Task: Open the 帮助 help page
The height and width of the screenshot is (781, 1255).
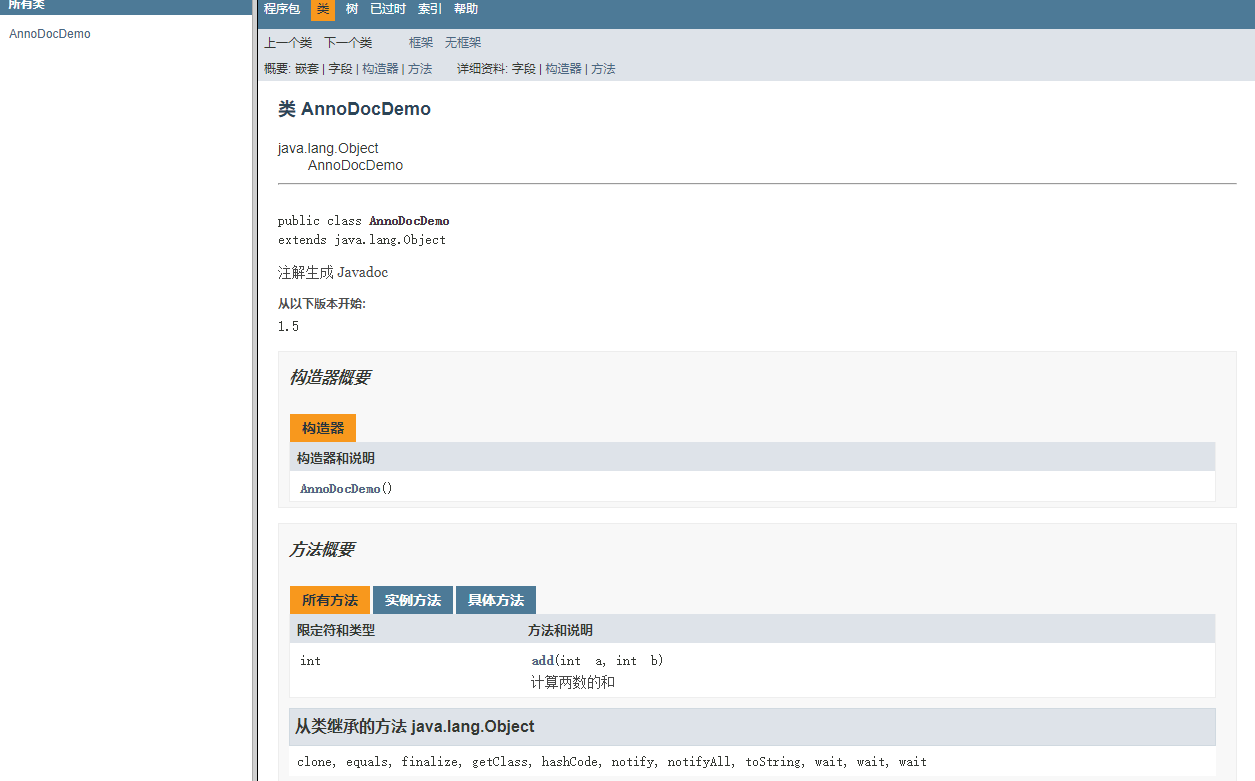Action: tap(466, 9)
